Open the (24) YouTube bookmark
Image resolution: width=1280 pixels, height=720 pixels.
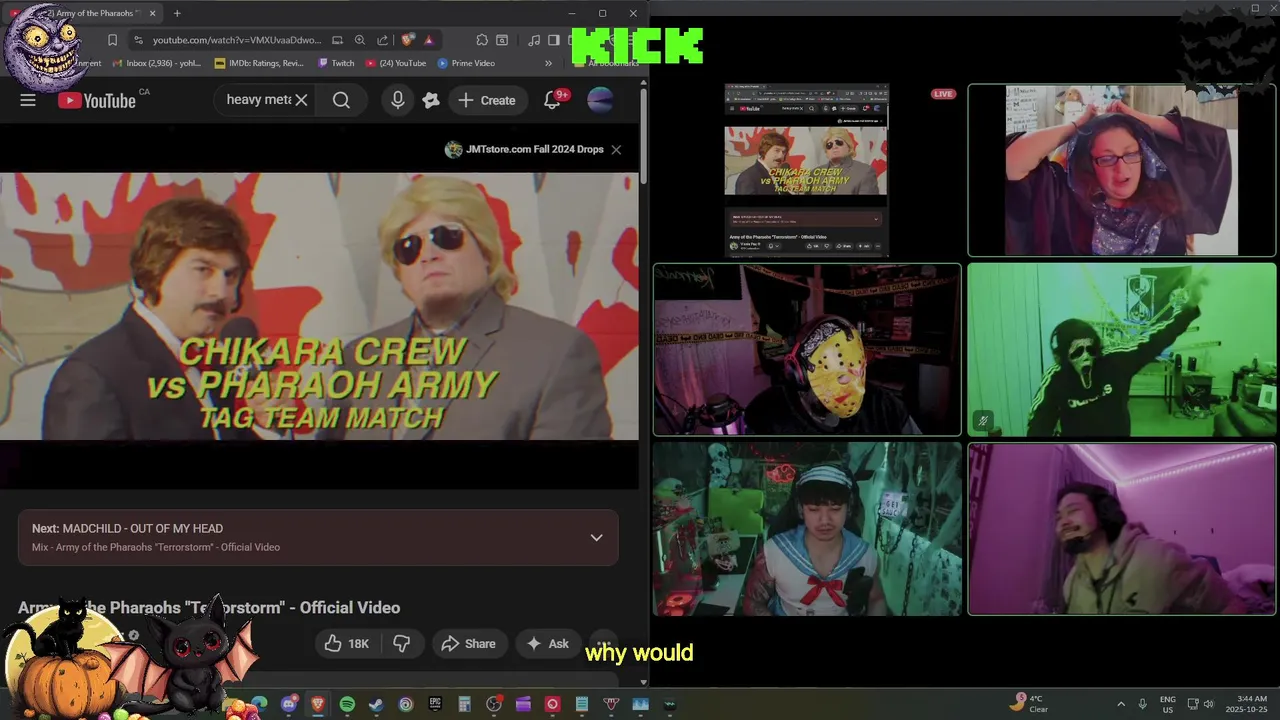396,63
